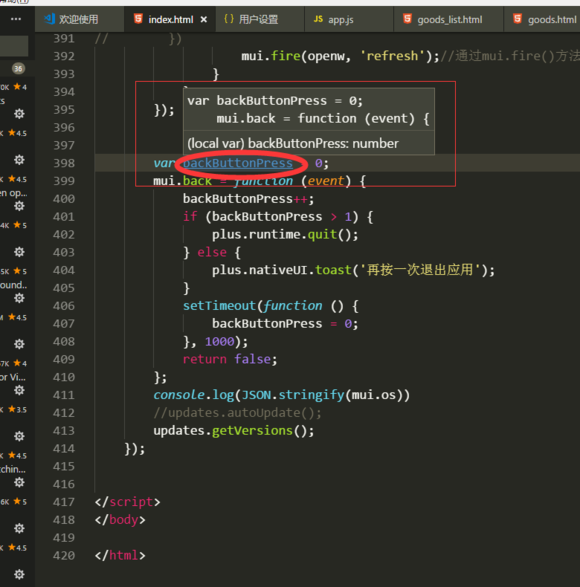580x587 pixels.
Task: Select the index.html tab
Action: click(x=170, y=19)
